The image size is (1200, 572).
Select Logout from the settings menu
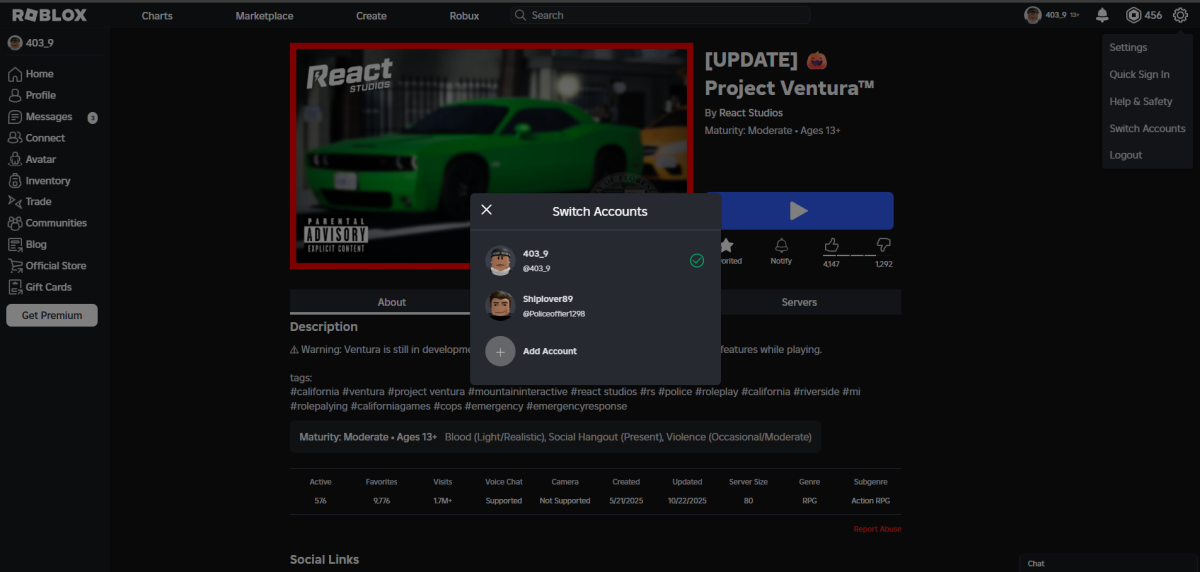(1125, 155)
